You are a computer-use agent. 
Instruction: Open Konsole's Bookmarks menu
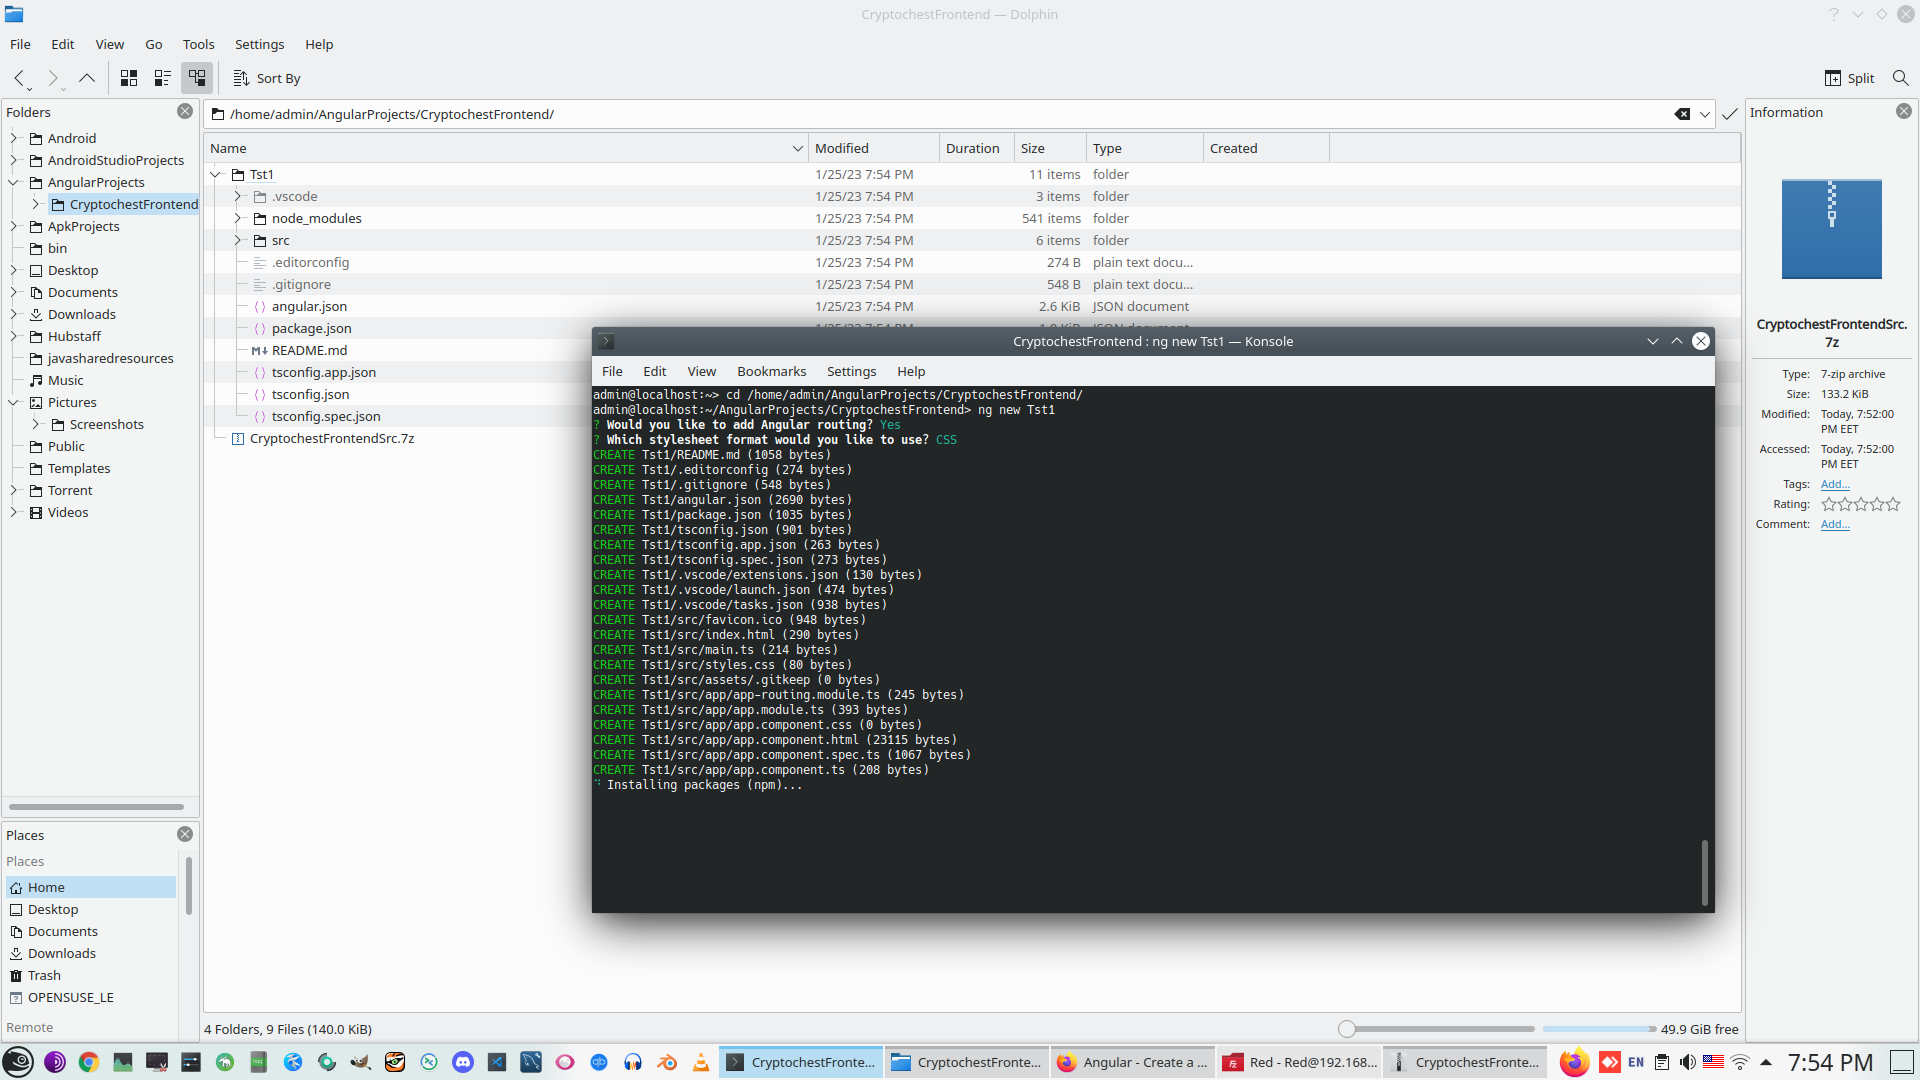tap(771, 371)
